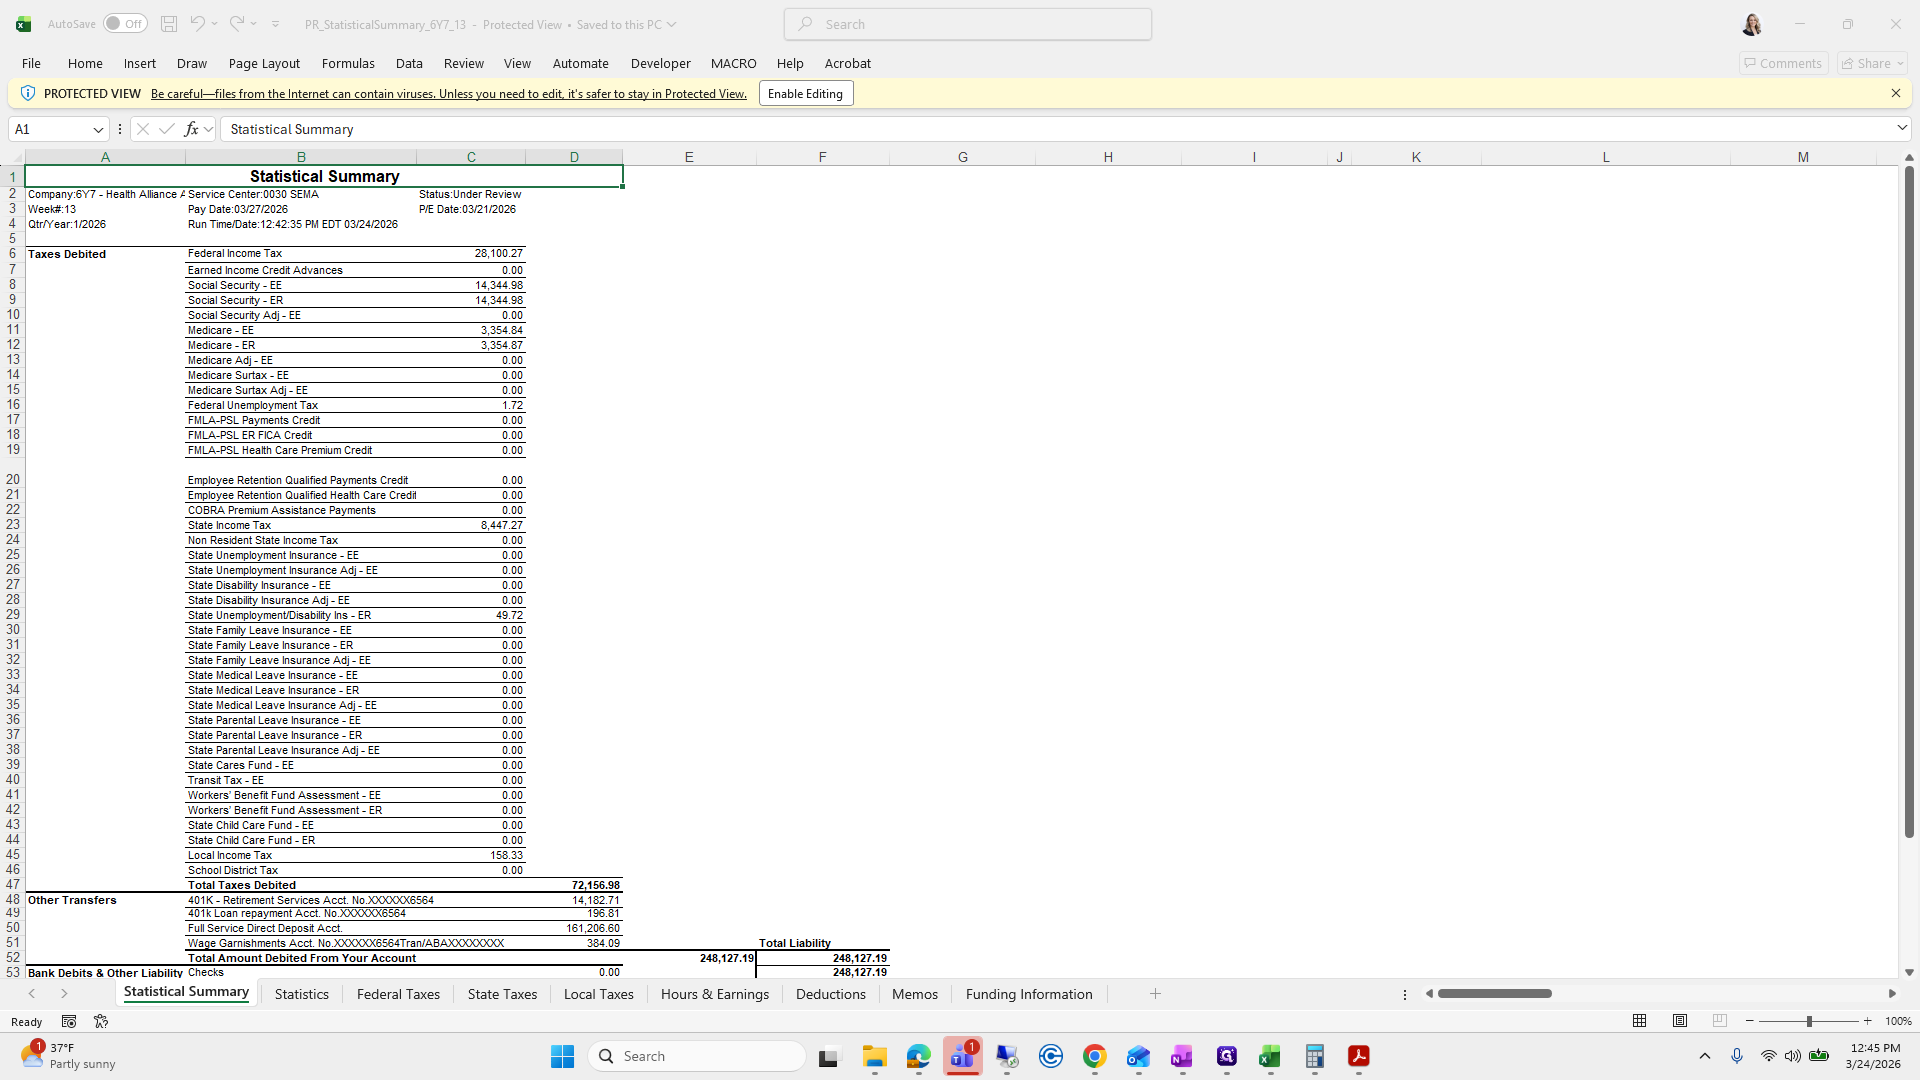Click the Save icon in title bar
The image size is (1920, 1080).
[x=169, y=24]
